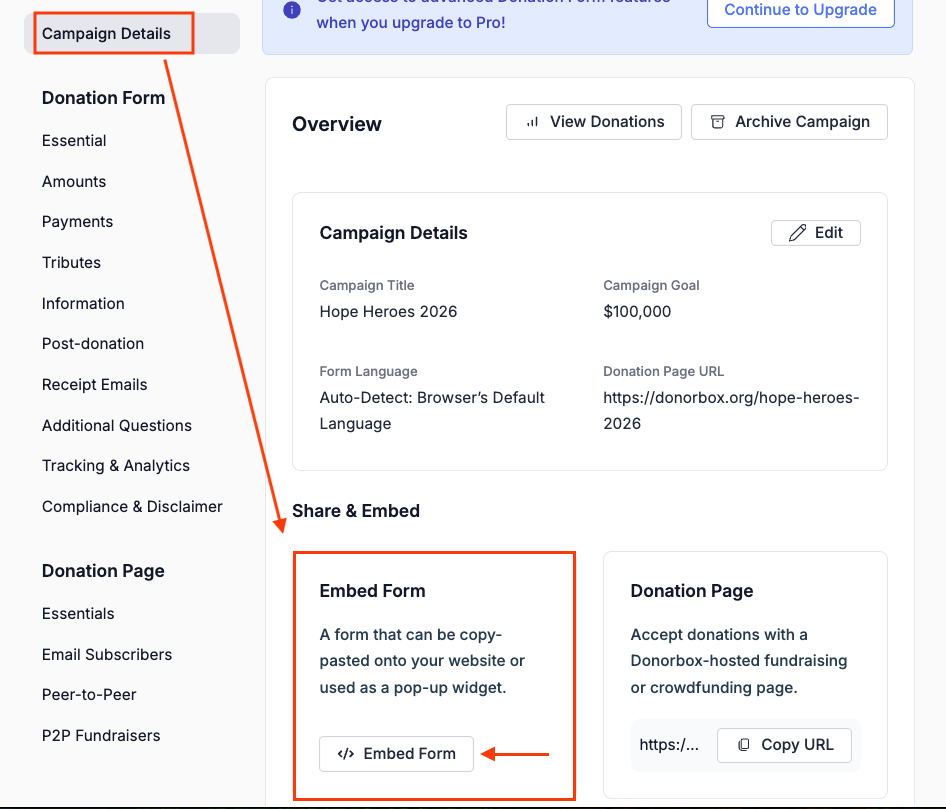Viewport: 946px width, 809px height.
Task: Click the code brackets icon
Action: 346,754
